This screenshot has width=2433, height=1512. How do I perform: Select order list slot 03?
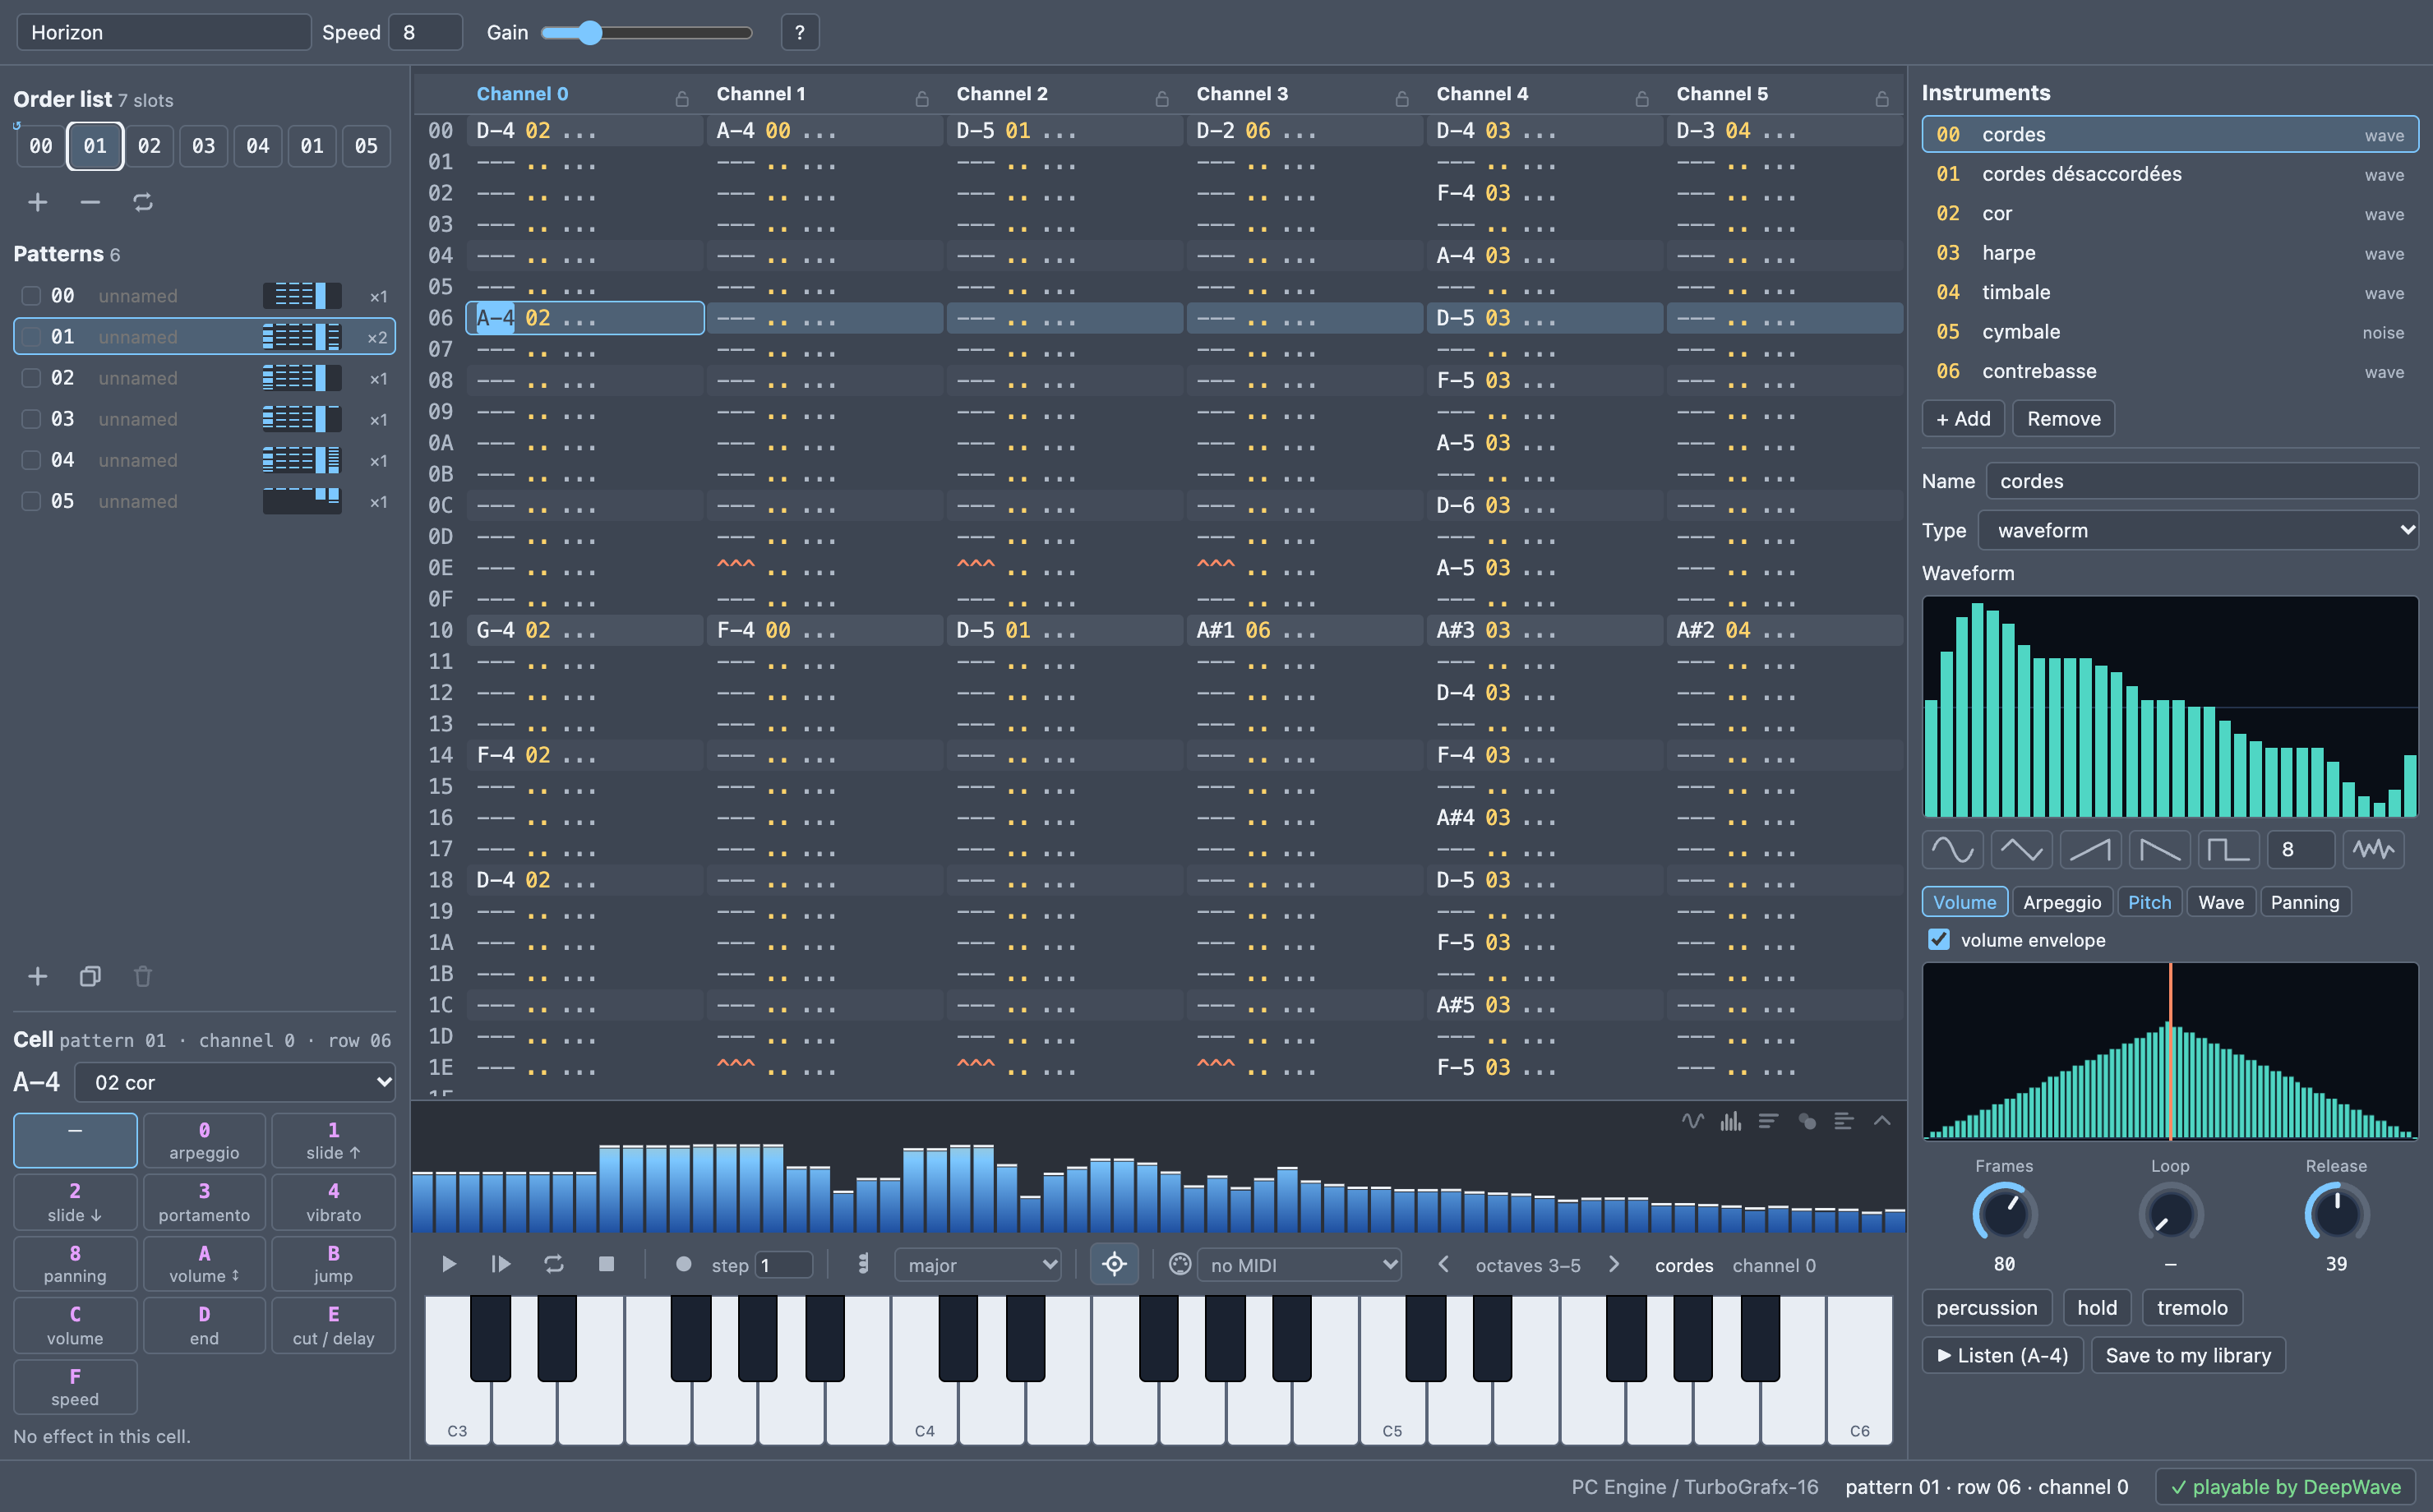pyautogui.click(x=204, y=146)
